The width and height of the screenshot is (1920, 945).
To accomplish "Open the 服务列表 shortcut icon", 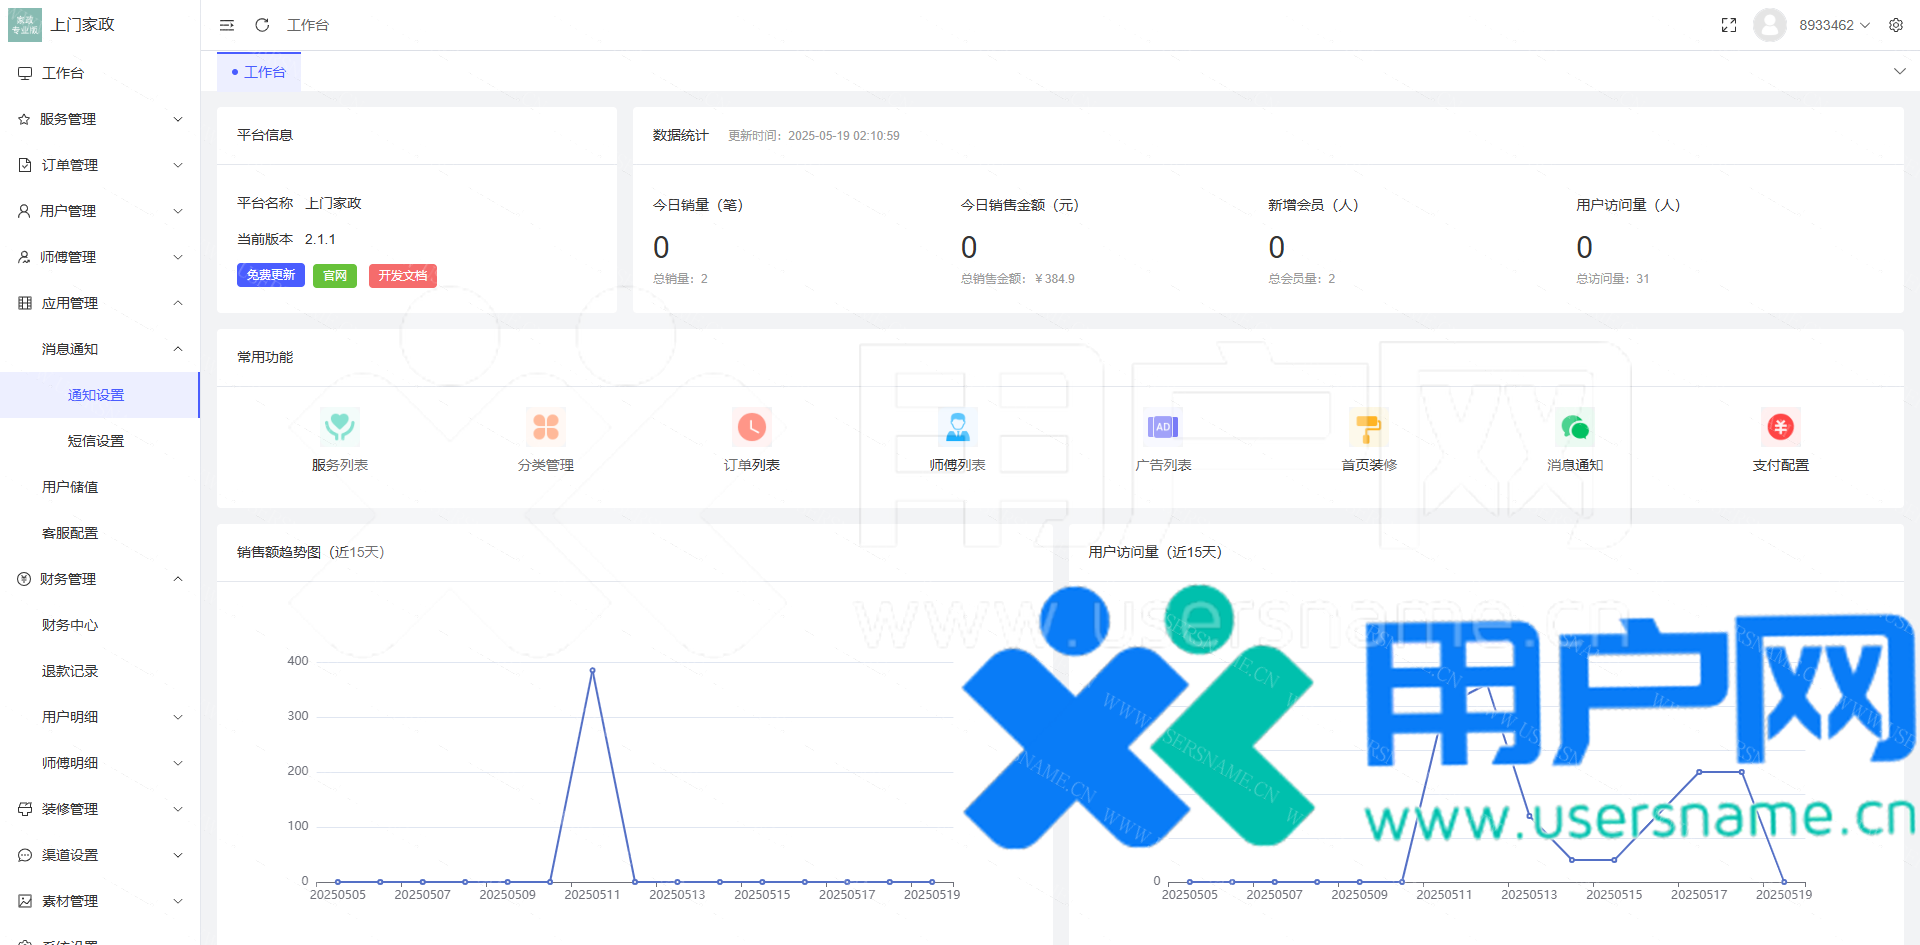I will click(340, 428).
